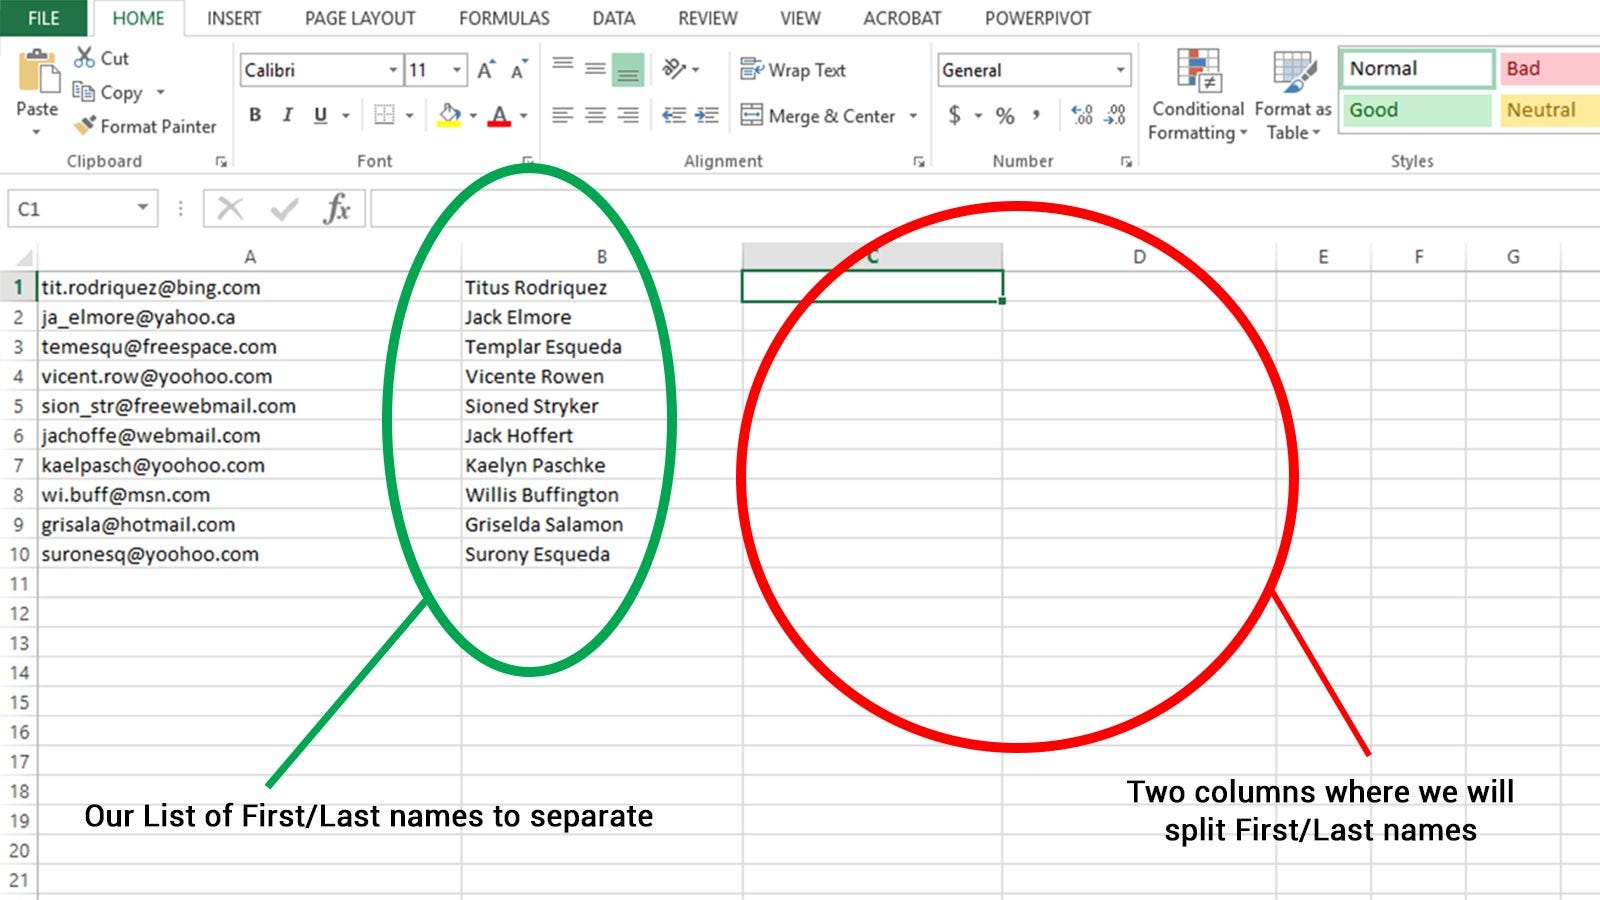Increase font size with large A
Screen dimensions: 1600x900
(x=486, y=70)
